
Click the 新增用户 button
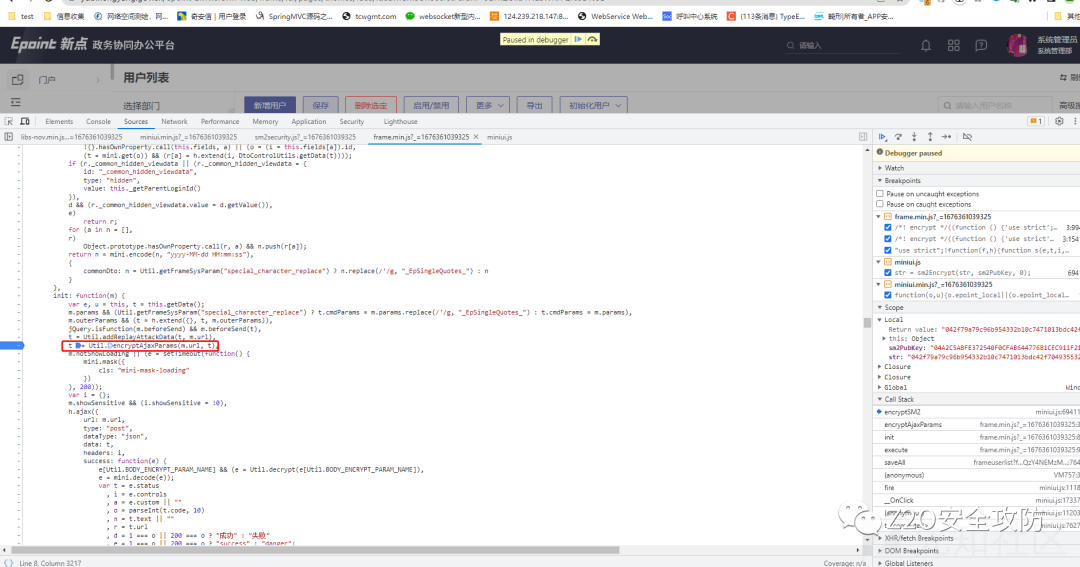pos(270,105)
